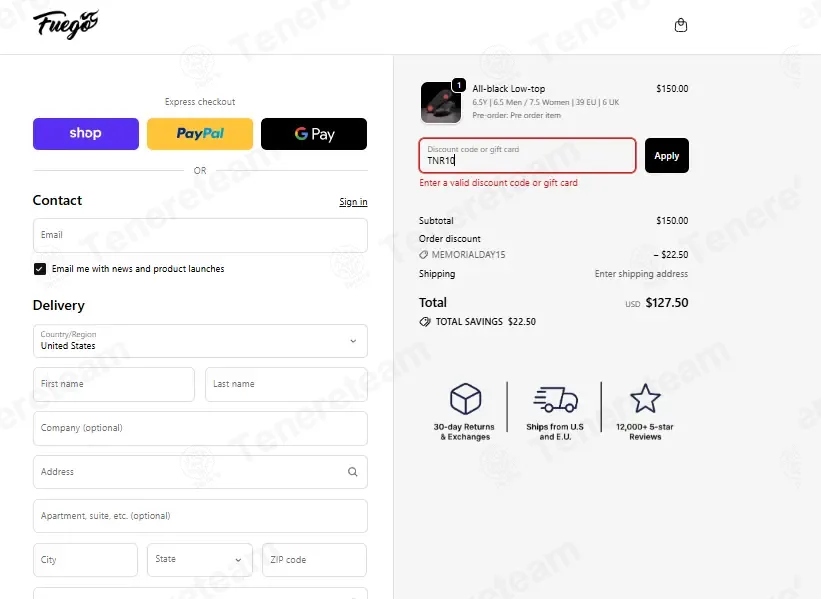
Task: Expand the Country/Region dropdown
Action: click(200, 341)
